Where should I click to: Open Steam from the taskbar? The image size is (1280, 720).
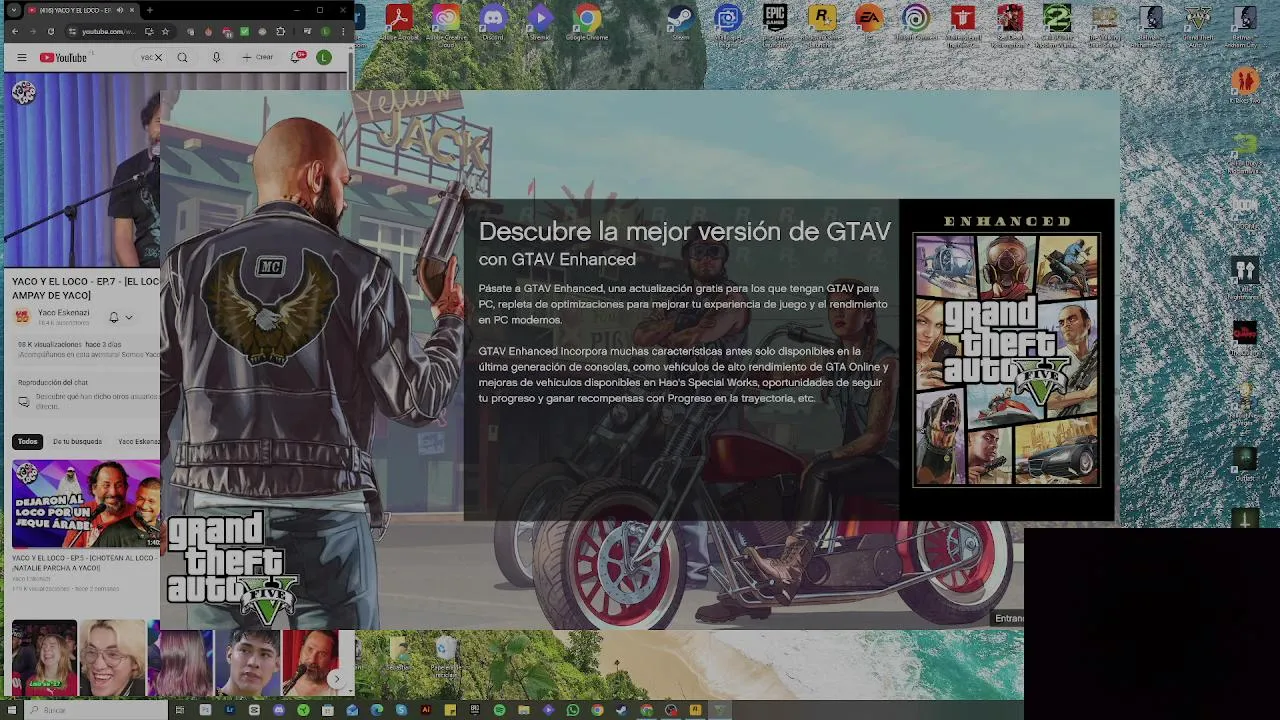[621, 710]
